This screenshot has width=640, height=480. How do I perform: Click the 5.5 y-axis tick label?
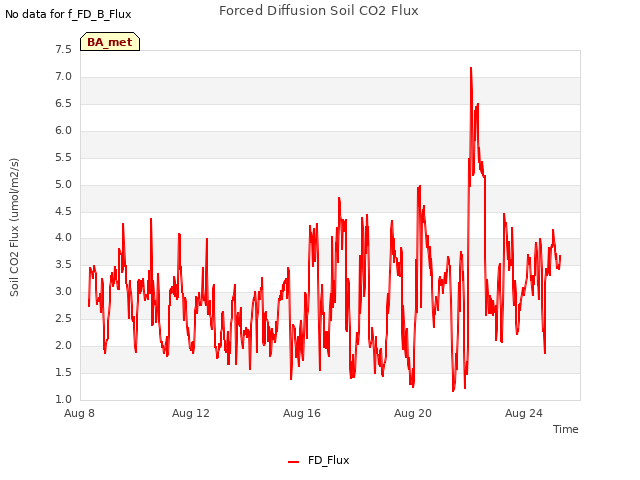[x=63, y=158]
